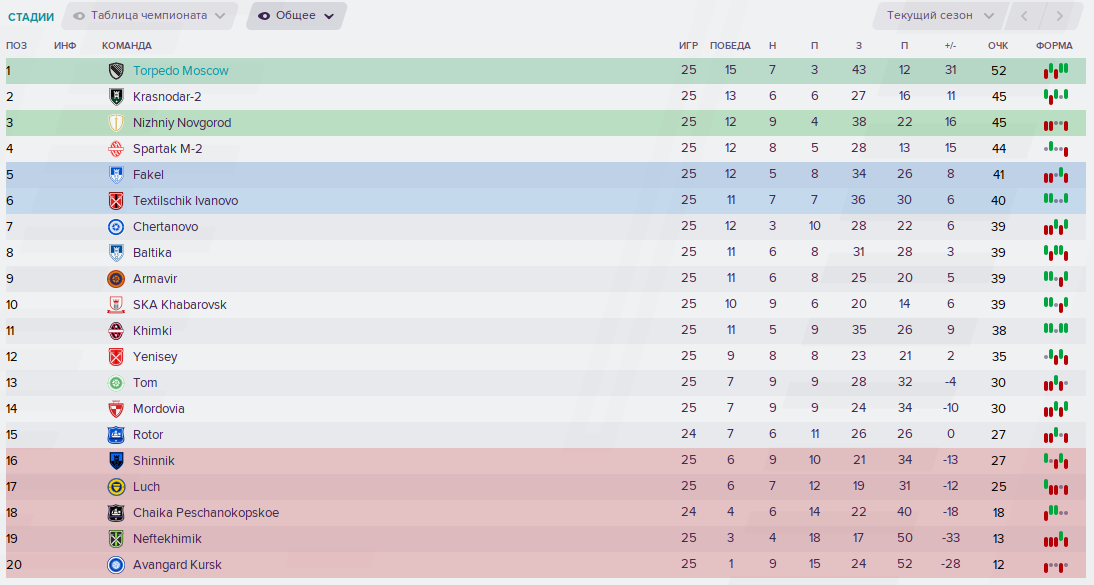
Task: Click the Avangard Kursk club logo
Action: point(116,565)
